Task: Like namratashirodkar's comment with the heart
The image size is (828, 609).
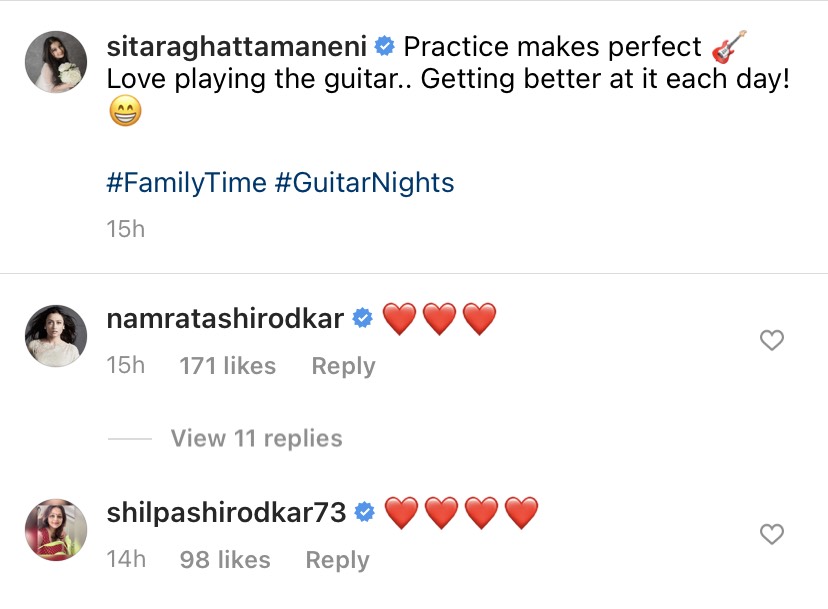Action: click(x=772, y=341)
